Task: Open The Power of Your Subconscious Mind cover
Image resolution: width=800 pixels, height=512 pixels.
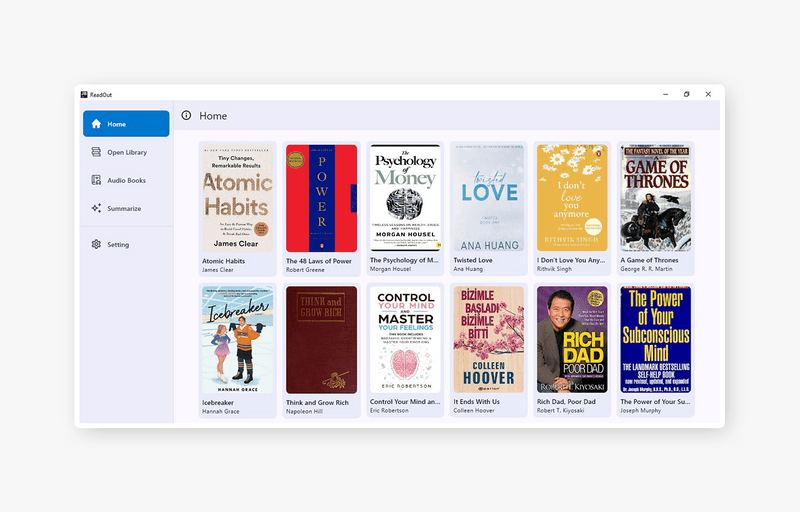Action: [x=656, y=339]
